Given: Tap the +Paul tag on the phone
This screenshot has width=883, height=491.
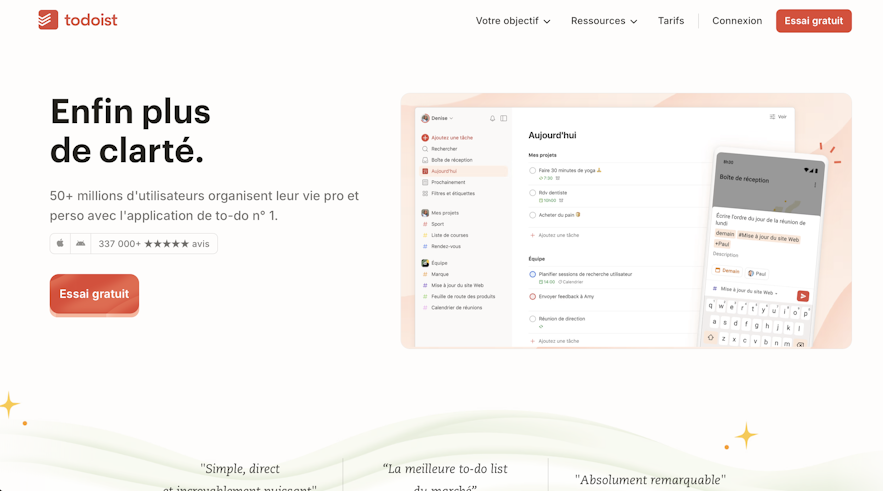Looking at the screenshot, I should (x=722, y=244).
